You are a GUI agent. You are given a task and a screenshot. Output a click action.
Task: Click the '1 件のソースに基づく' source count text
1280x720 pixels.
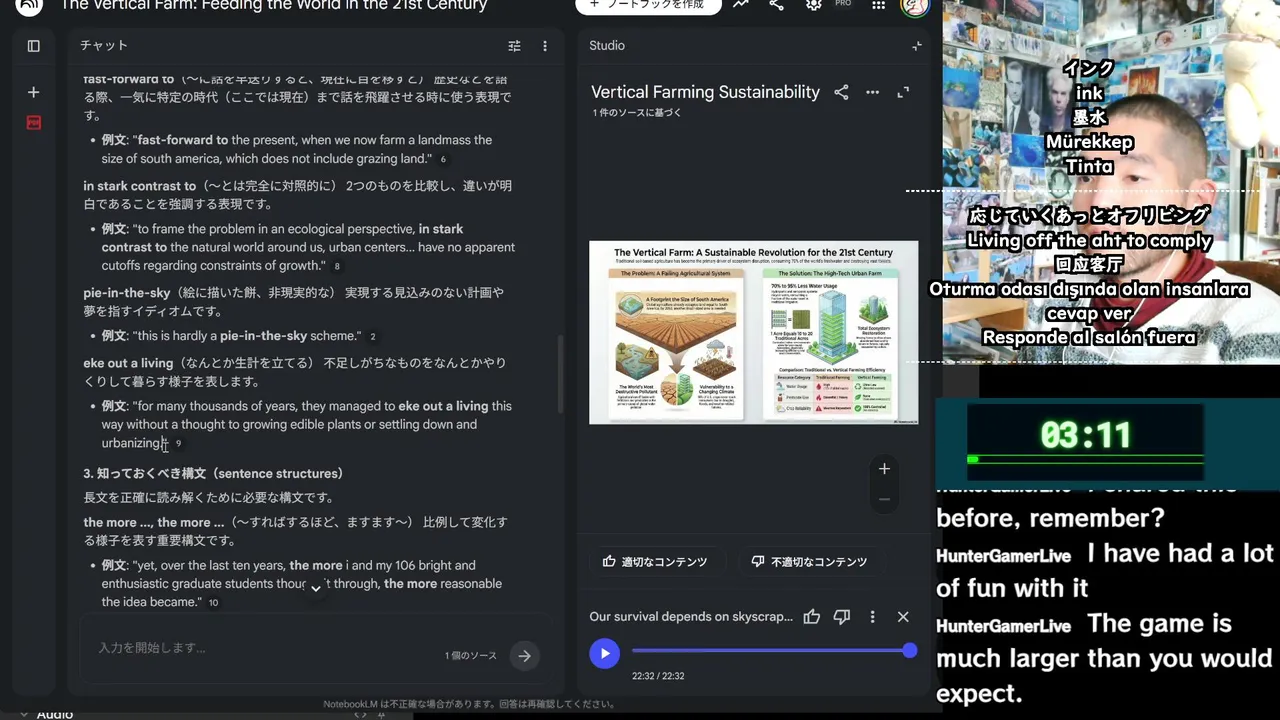point(637,113)
